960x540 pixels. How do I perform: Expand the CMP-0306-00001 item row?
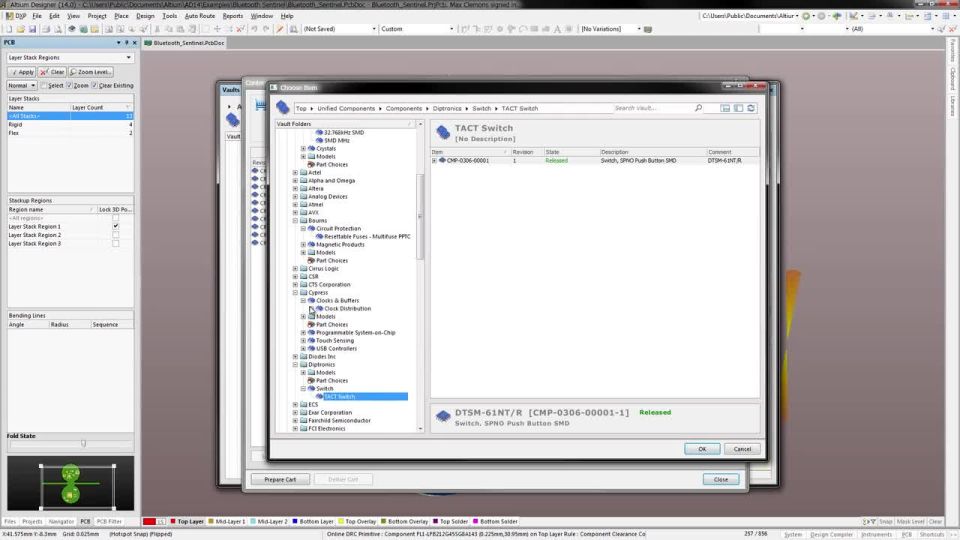click(434, 160)
